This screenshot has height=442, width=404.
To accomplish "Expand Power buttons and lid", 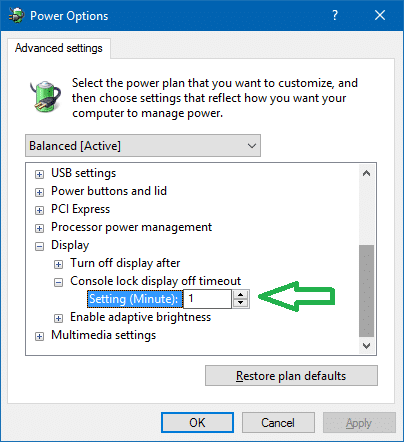I will pyautogui.click(x=39, y=192).
